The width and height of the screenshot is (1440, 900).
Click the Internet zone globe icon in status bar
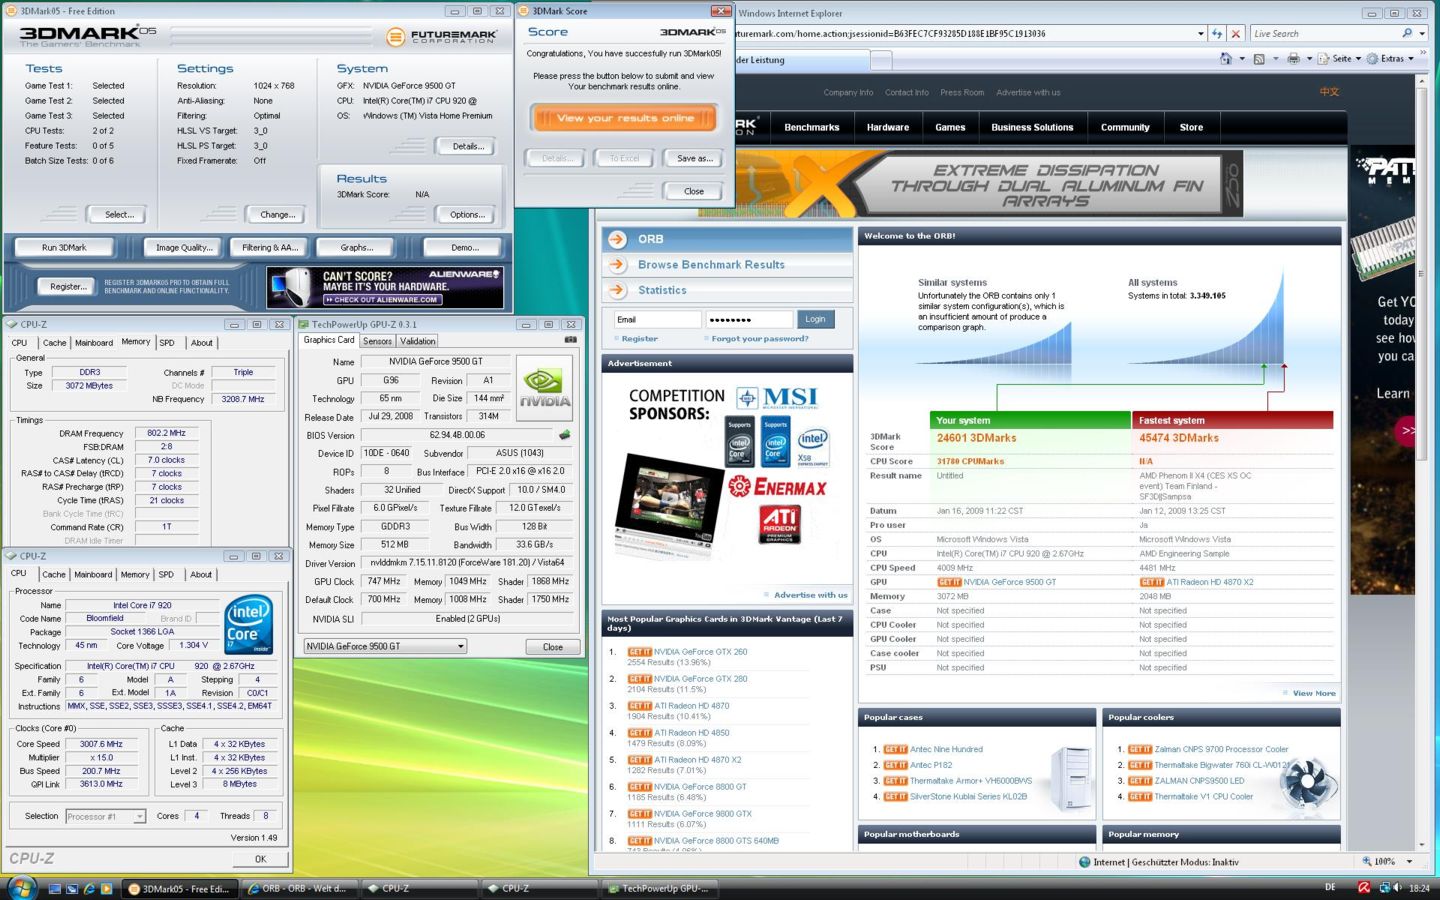pos(1085,861)
